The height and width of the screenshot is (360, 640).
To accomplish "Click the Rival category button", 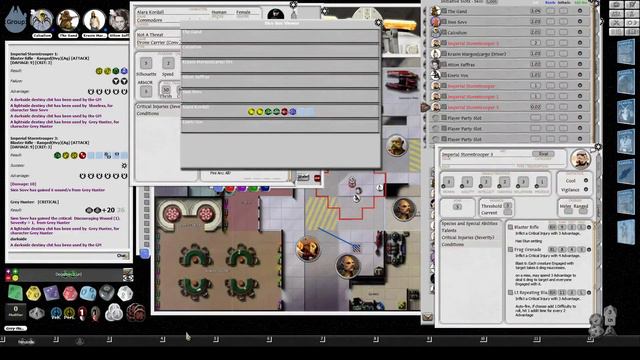I will coord(543,154).
